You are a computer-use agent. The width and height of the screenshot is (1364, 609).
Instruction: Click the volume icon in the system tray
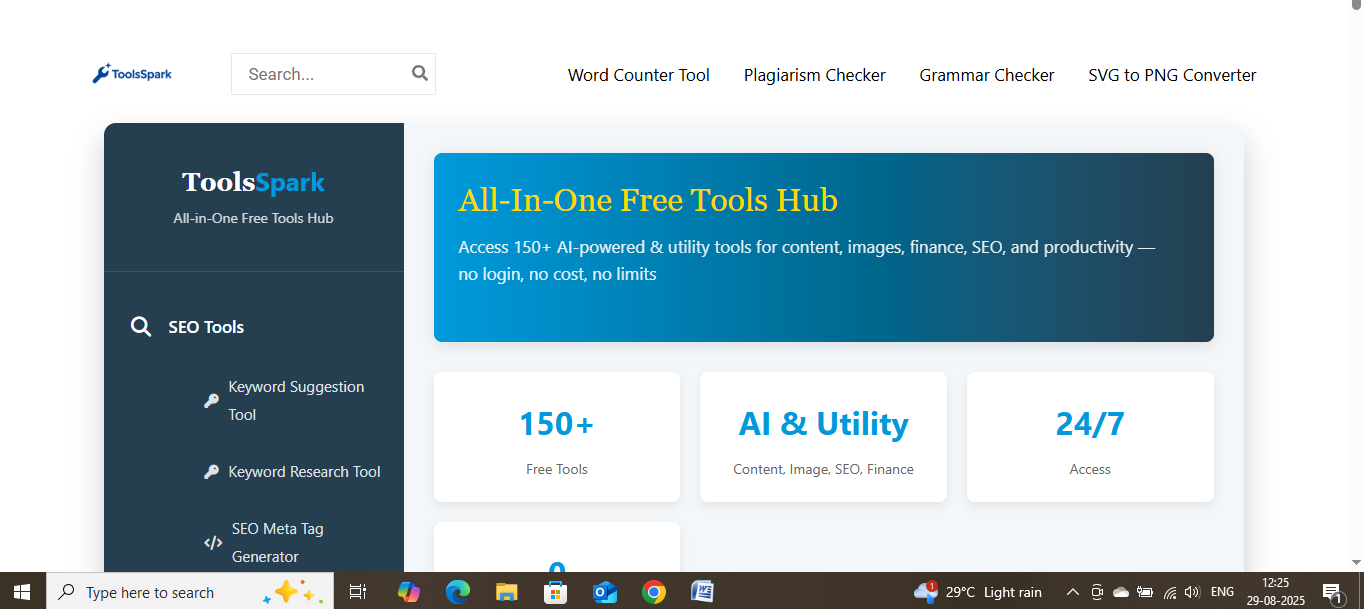pos(1192,591)
